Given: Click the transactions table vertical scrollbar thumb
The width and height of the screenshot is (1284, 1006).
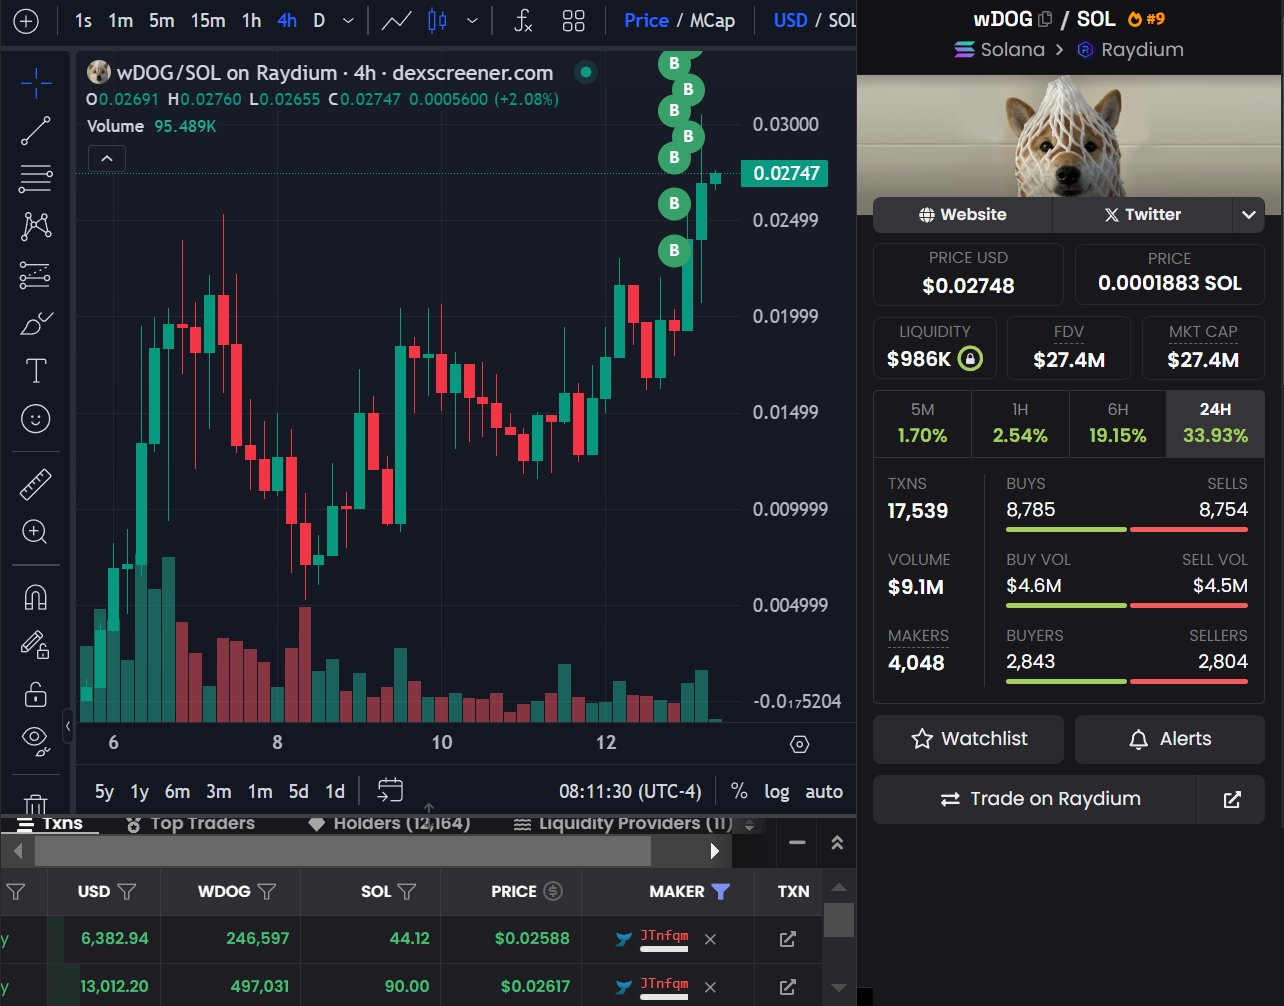Looking at the screenshot, I should pyautogui.click(x=838, y=920).
